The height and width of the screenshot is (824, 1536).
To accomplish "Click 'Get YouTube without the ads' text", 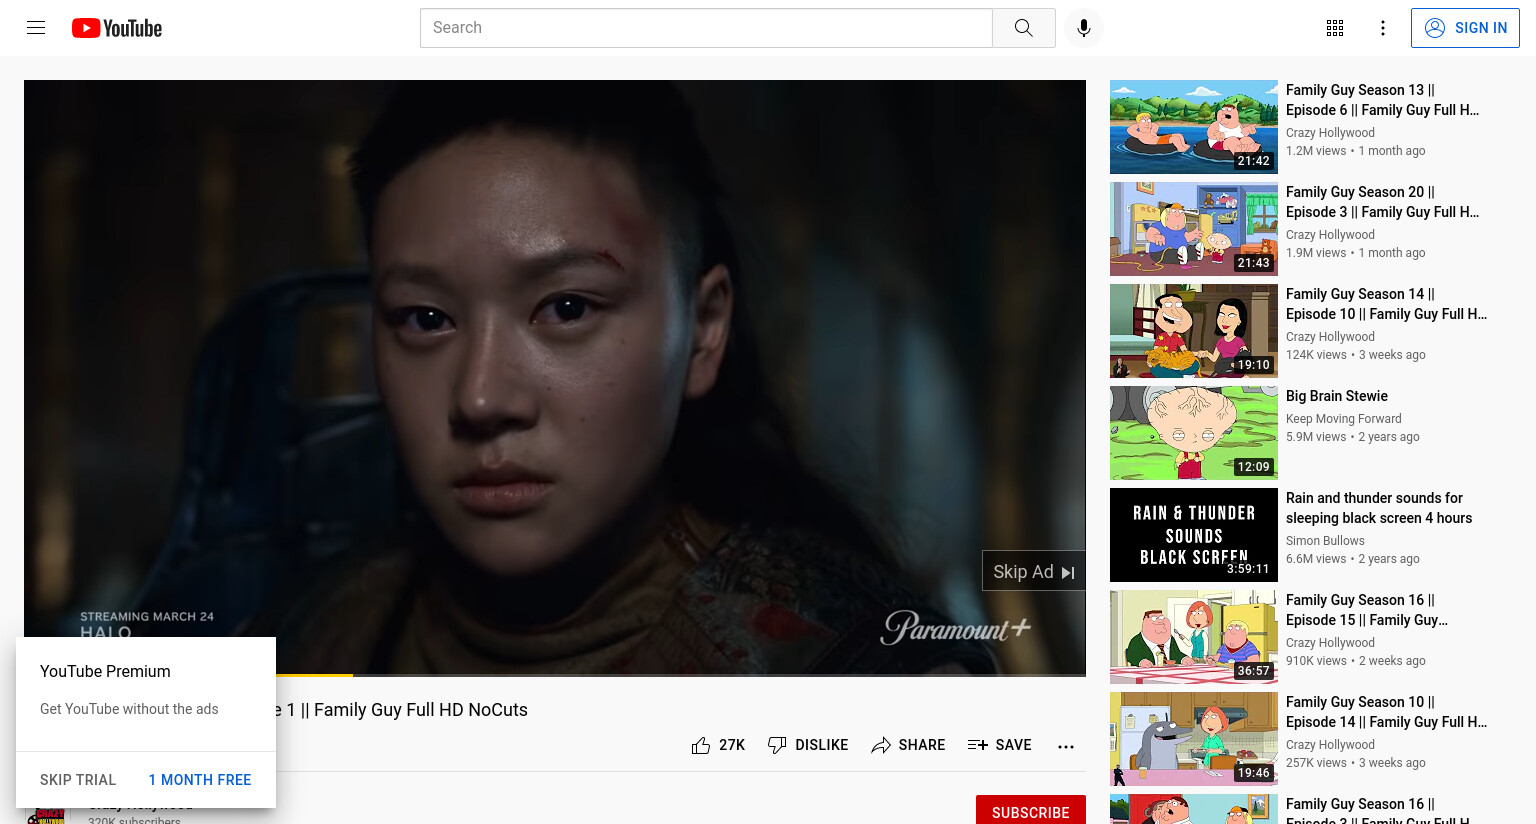I will tap(129, 709).
